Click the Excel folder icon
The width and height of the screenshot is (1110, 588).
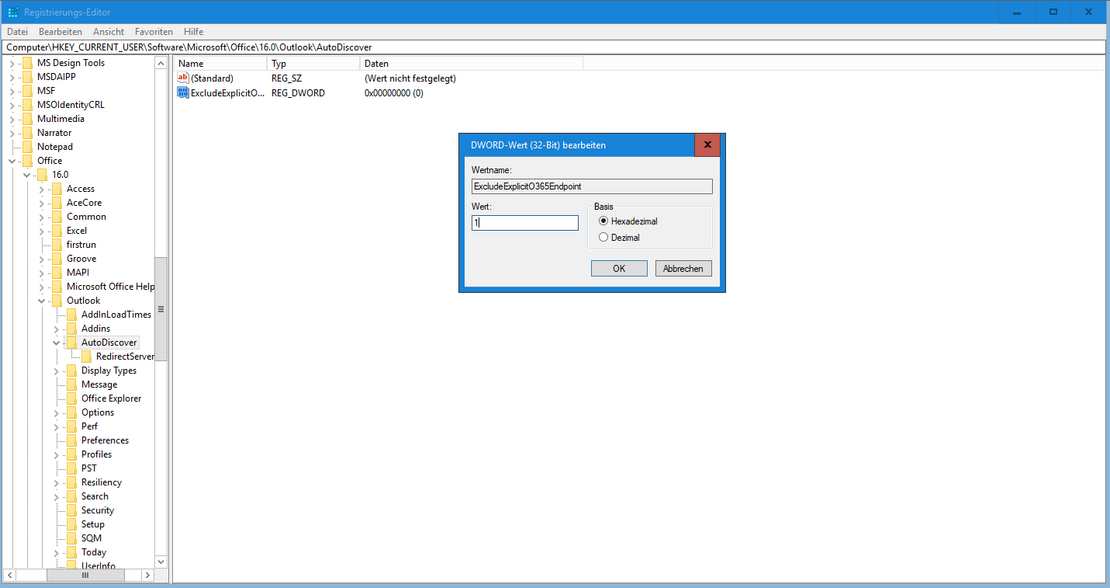pos(57,231)
